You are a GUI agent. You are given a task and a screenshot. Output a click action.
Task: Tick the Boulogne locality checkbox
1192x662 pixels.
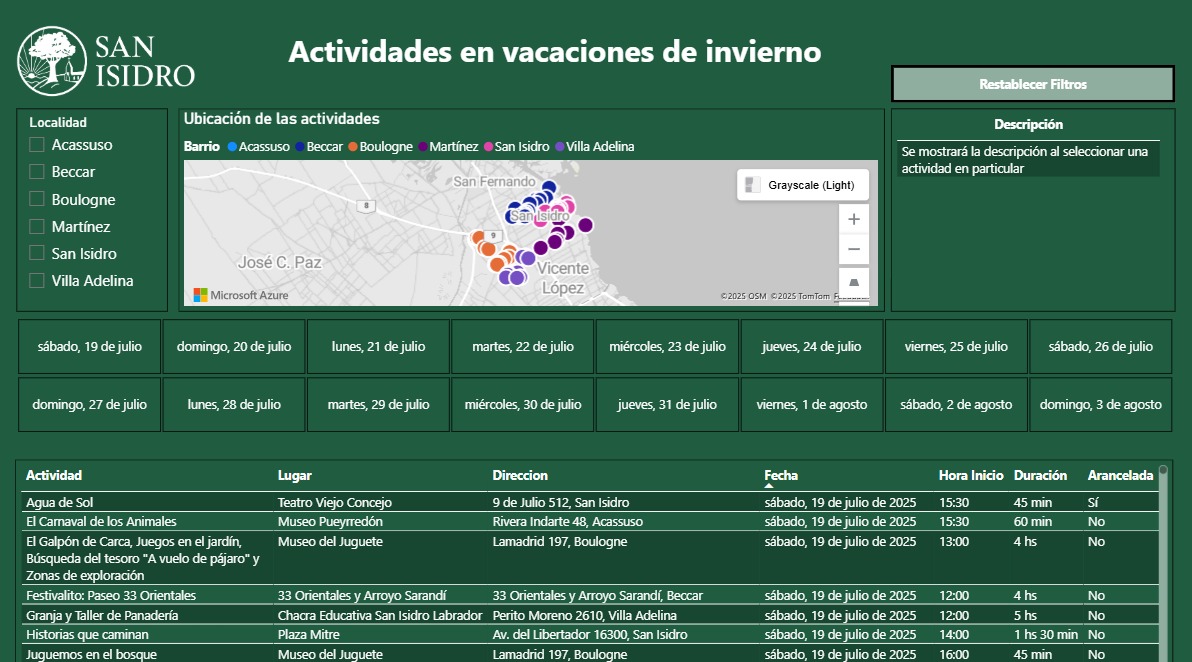(x=37, y=199)
